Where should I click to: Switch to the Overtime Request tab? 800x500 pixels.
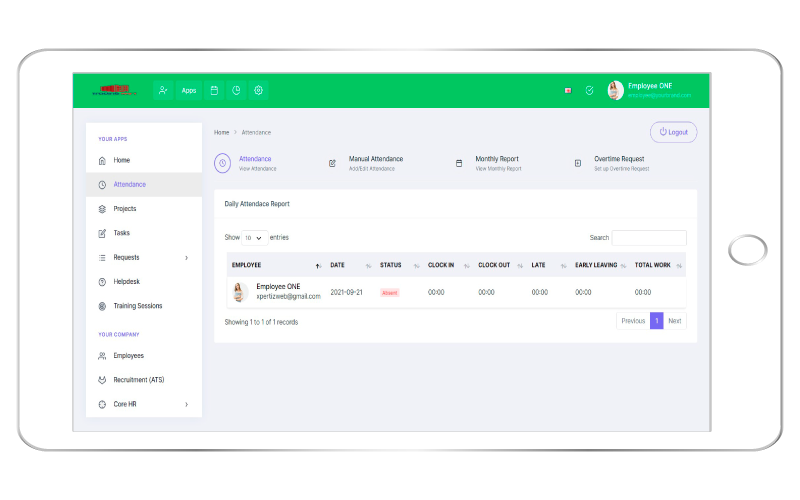(618, 159)
